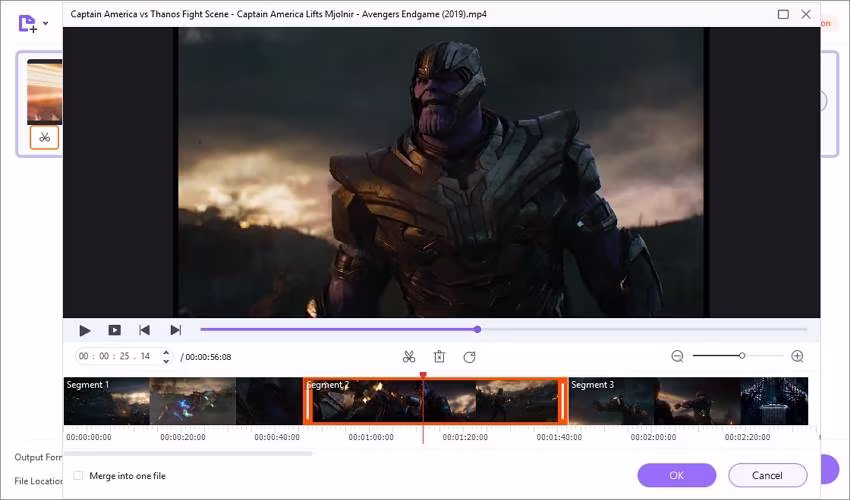This screenshot has width=850, height=500.
Task: Click the scissors cut icon
Action: (x=409, y=357)
